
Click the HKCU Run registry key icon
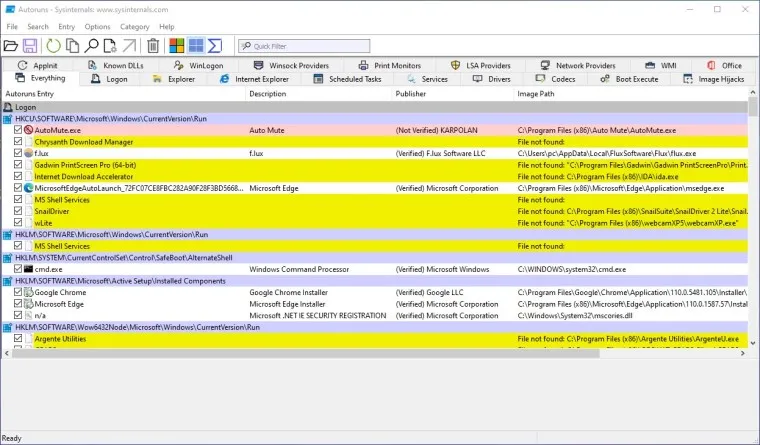7,119
